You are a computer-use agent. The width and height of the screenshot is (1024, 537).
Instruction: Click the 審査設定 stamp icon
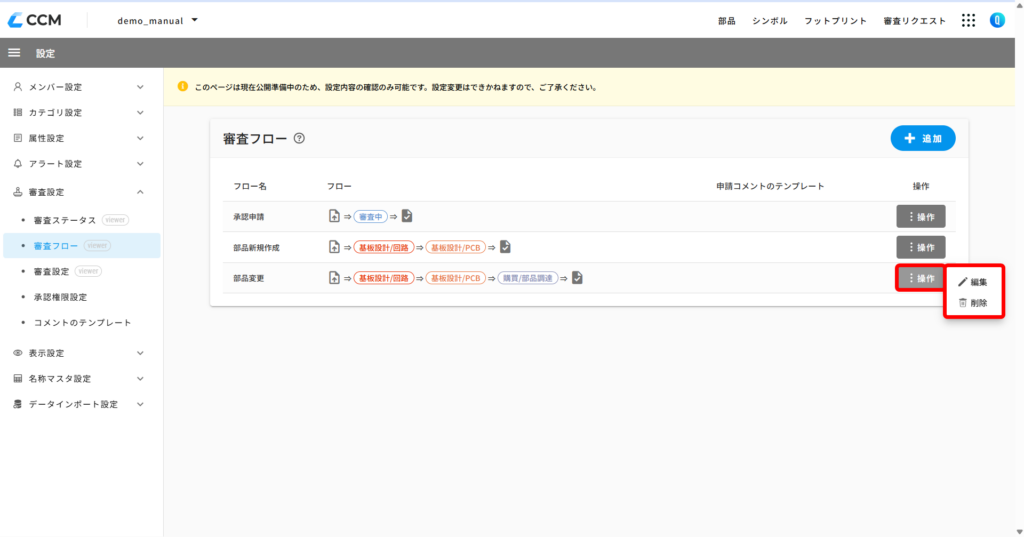18,192
